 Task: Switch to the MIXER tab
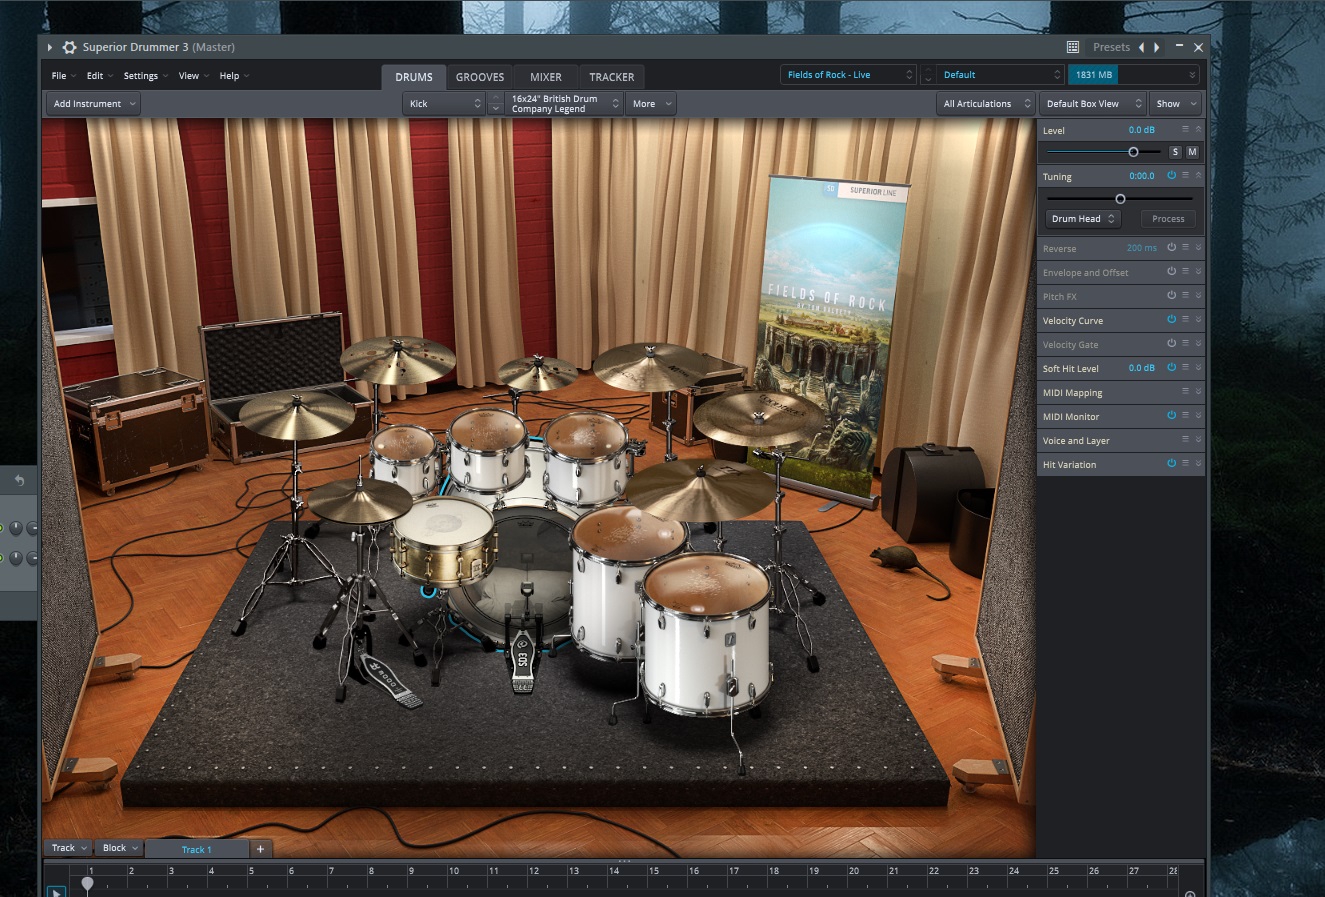546,77
